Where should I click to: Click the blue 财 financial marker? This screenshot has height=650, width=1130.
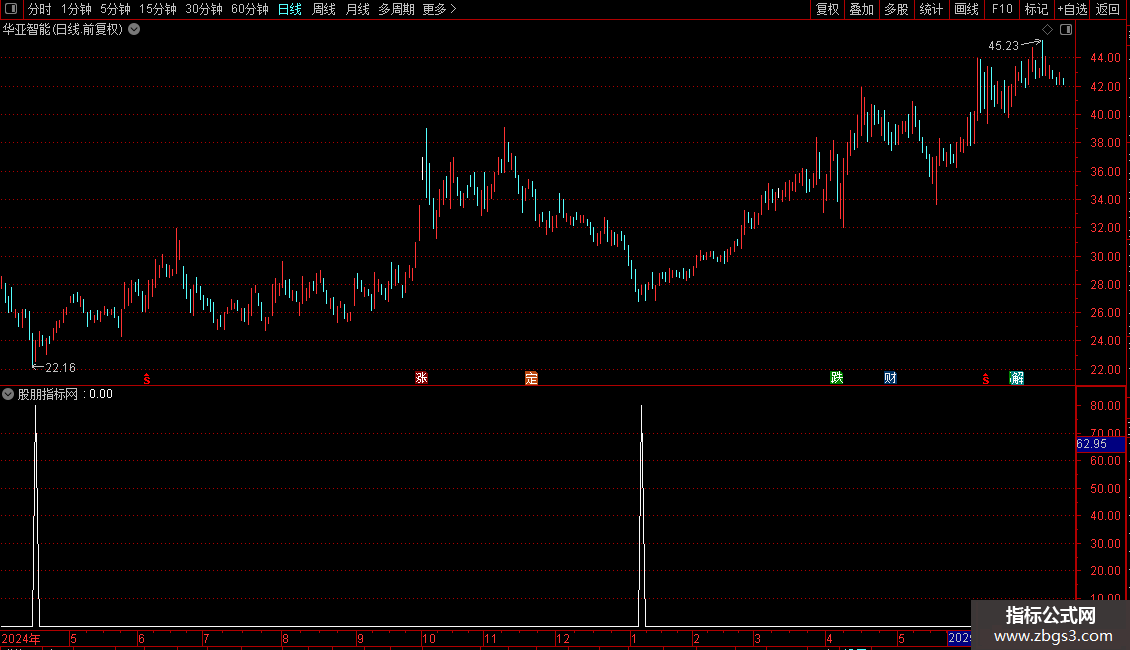coord(890,378)
